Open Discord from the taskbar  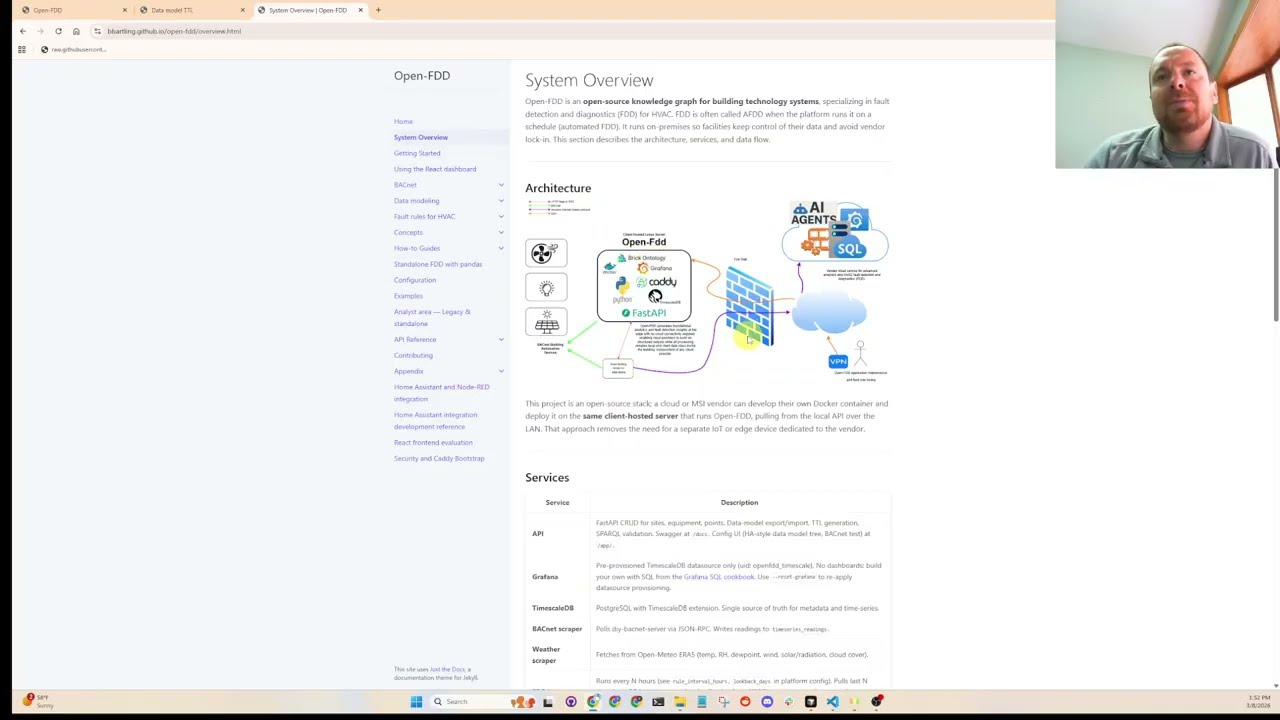tap(767, 701)
